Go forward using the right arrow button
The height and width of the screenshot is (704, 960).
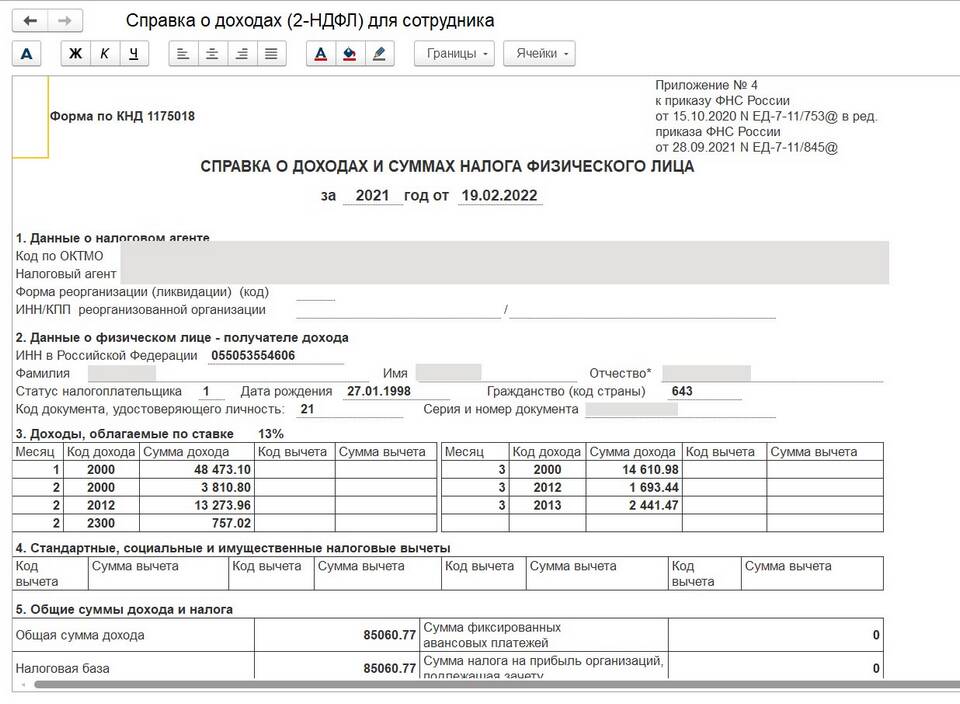[x=65, y=21]
